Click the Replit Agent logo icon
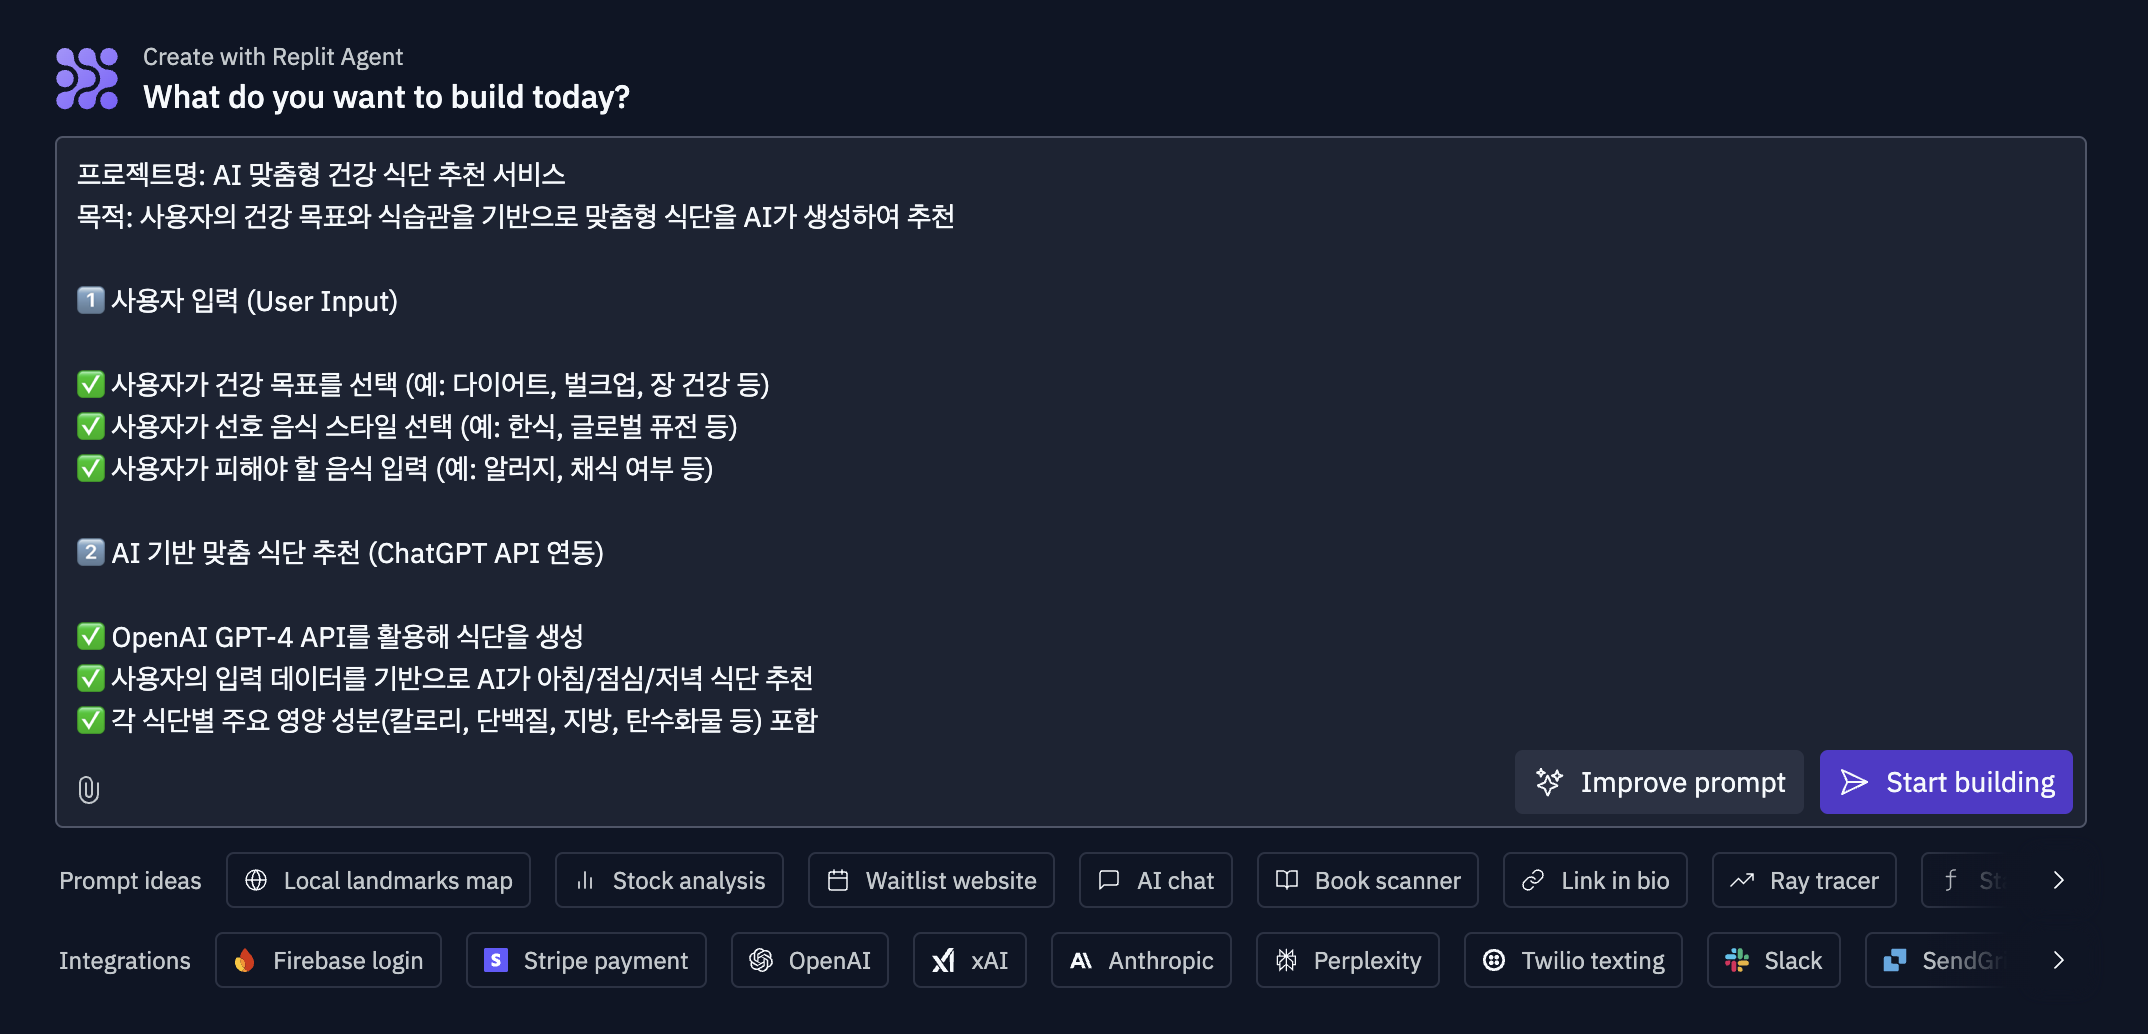Screen dimensions: 2148x1034 click(87, 78)
